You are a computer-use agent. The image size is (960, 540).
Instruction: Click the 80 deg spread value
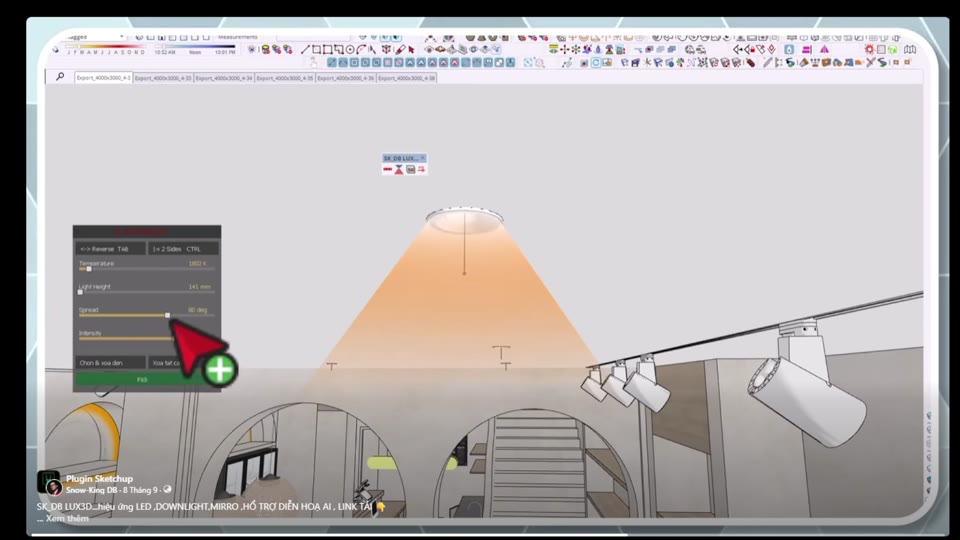[197, 310]
